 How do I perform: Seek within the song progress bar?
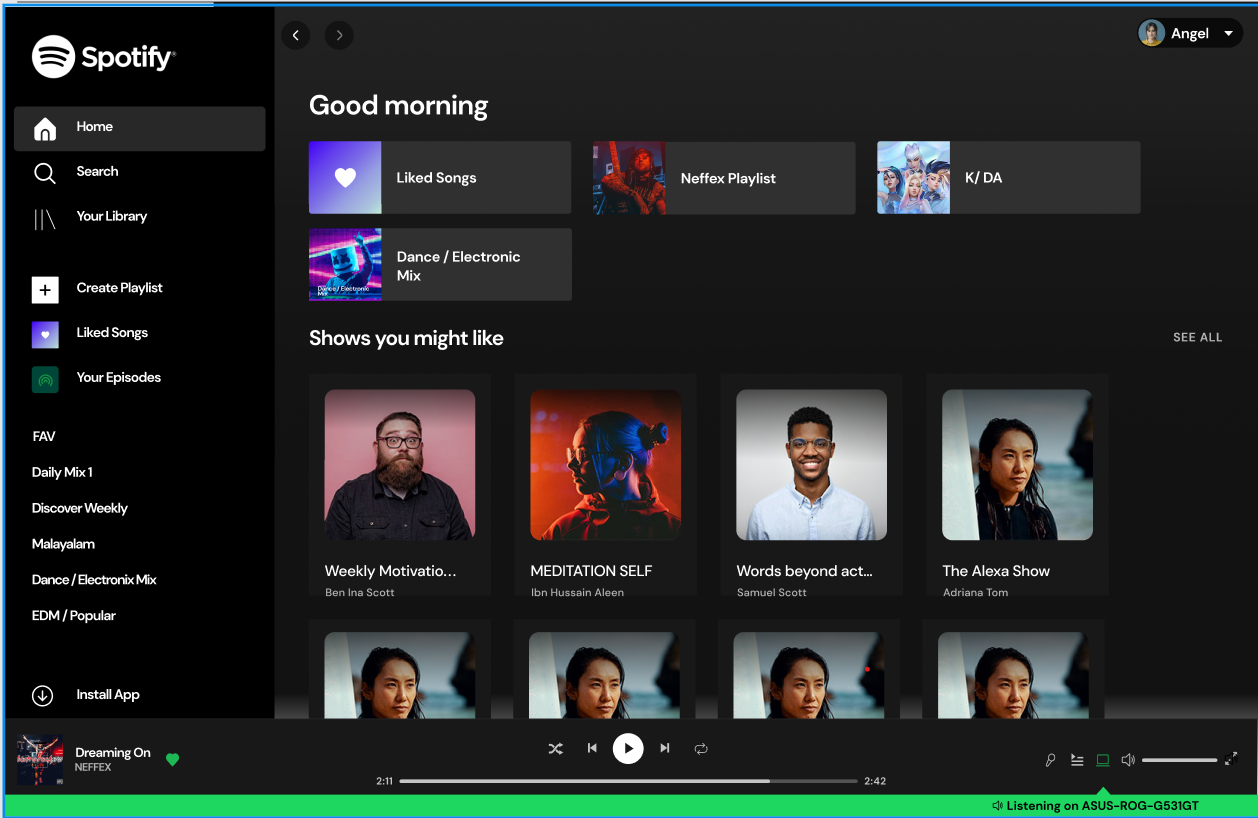(628, 781)
